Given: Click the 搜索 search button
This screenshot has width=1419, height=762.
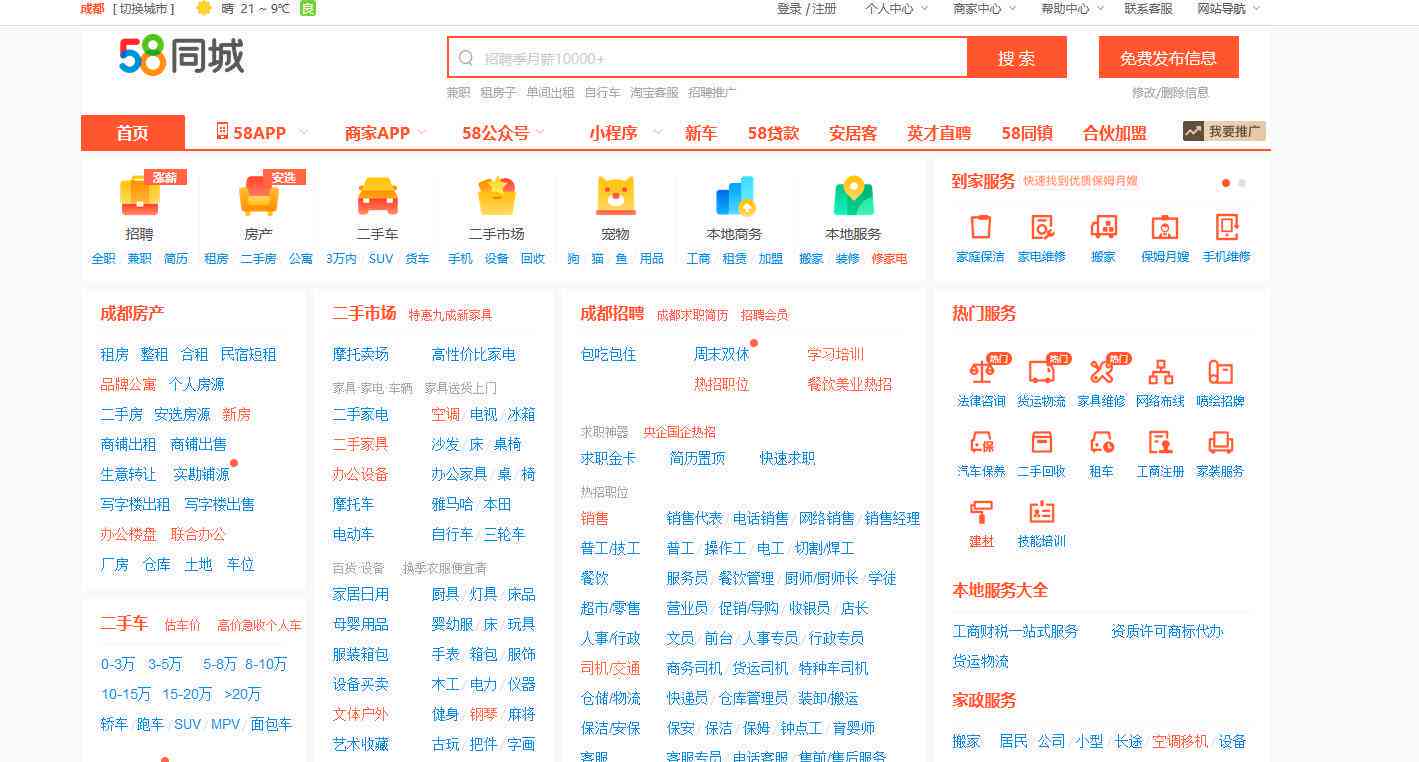Looking at the screenshot, I should point(1017,57).
